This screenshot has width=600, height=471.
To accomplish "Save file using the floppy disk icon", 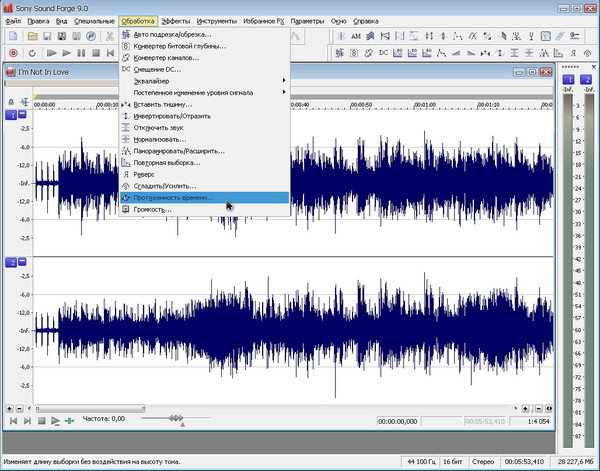I will click(x=47, y=36).
